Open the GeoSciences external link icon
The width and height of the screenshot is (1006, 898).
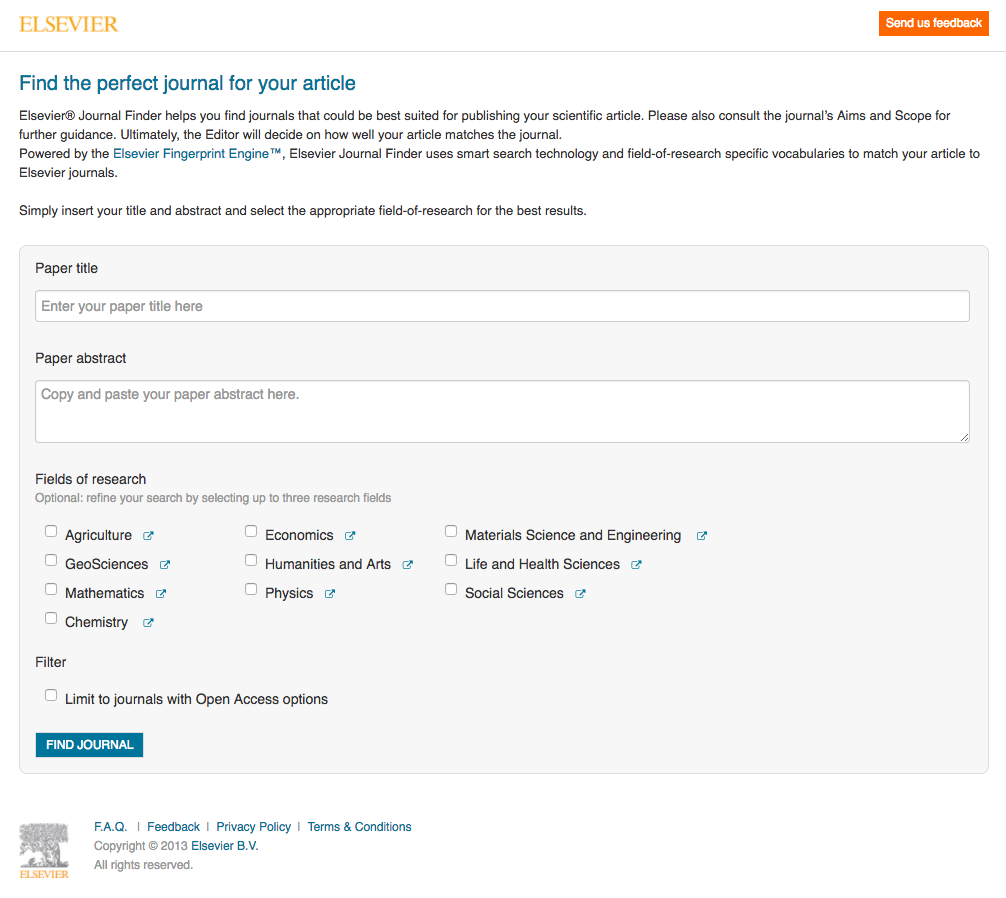165,565
